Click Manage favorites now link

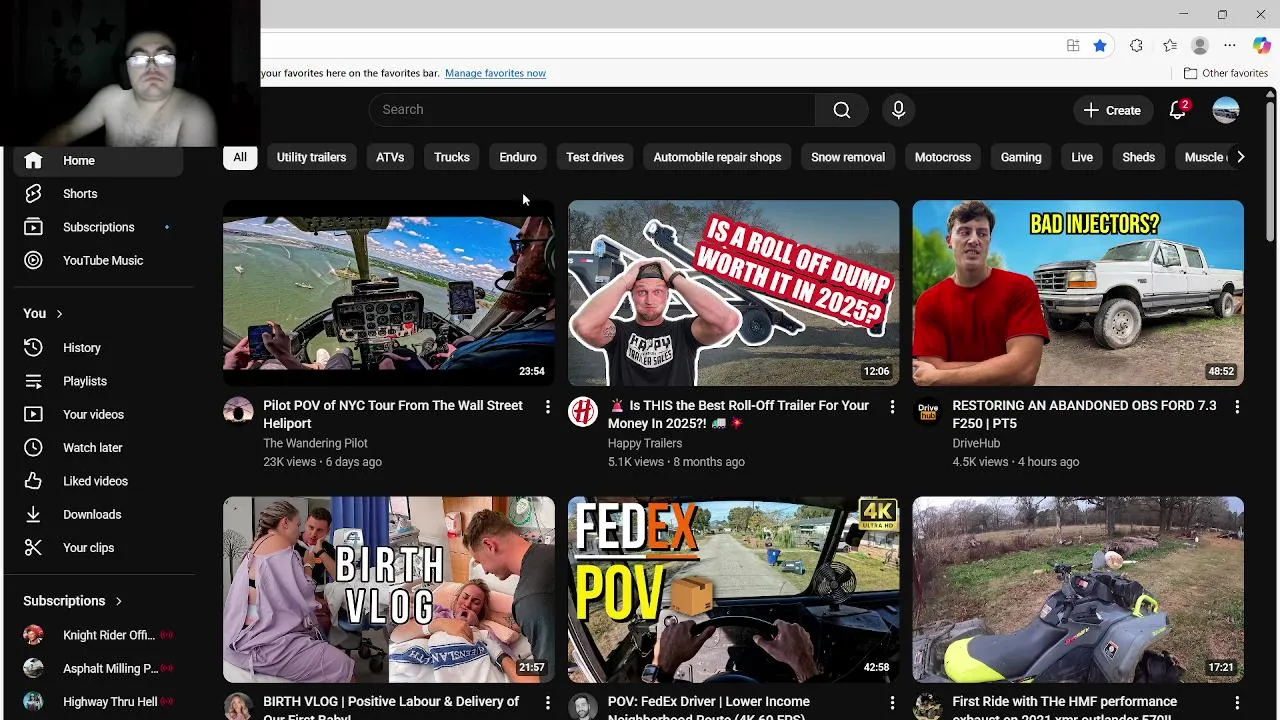(x=495, y=73)
